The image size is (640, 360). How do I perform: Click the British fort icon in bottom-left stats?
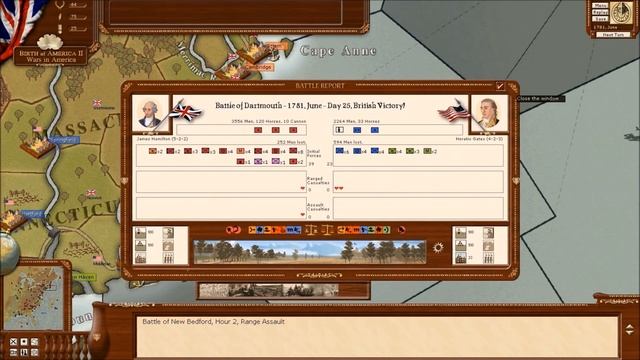[140, 258]
